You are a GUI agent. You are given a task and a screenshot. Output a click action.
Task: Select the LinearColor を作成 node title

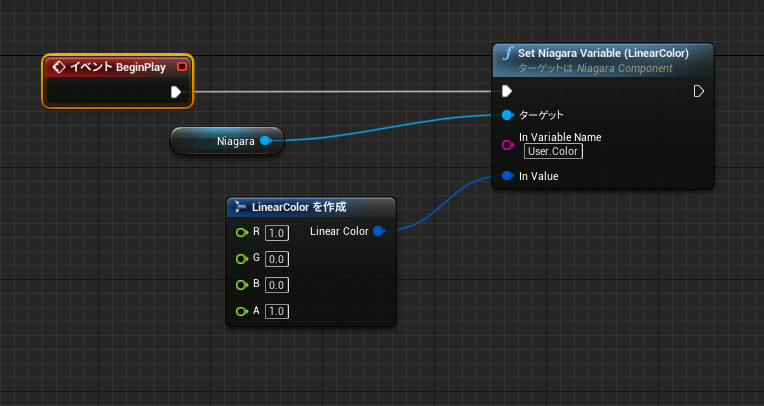pyautogui.click(x=299, y=207)
